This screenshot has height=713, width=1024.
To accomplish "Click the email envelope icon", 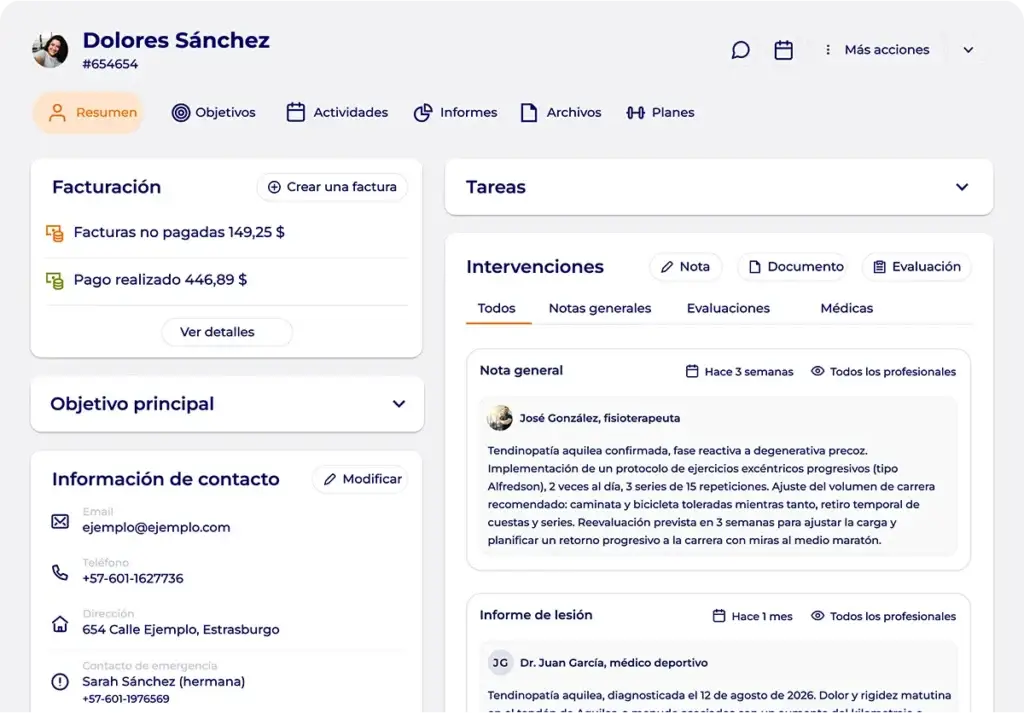I will [x=60, y=521].
